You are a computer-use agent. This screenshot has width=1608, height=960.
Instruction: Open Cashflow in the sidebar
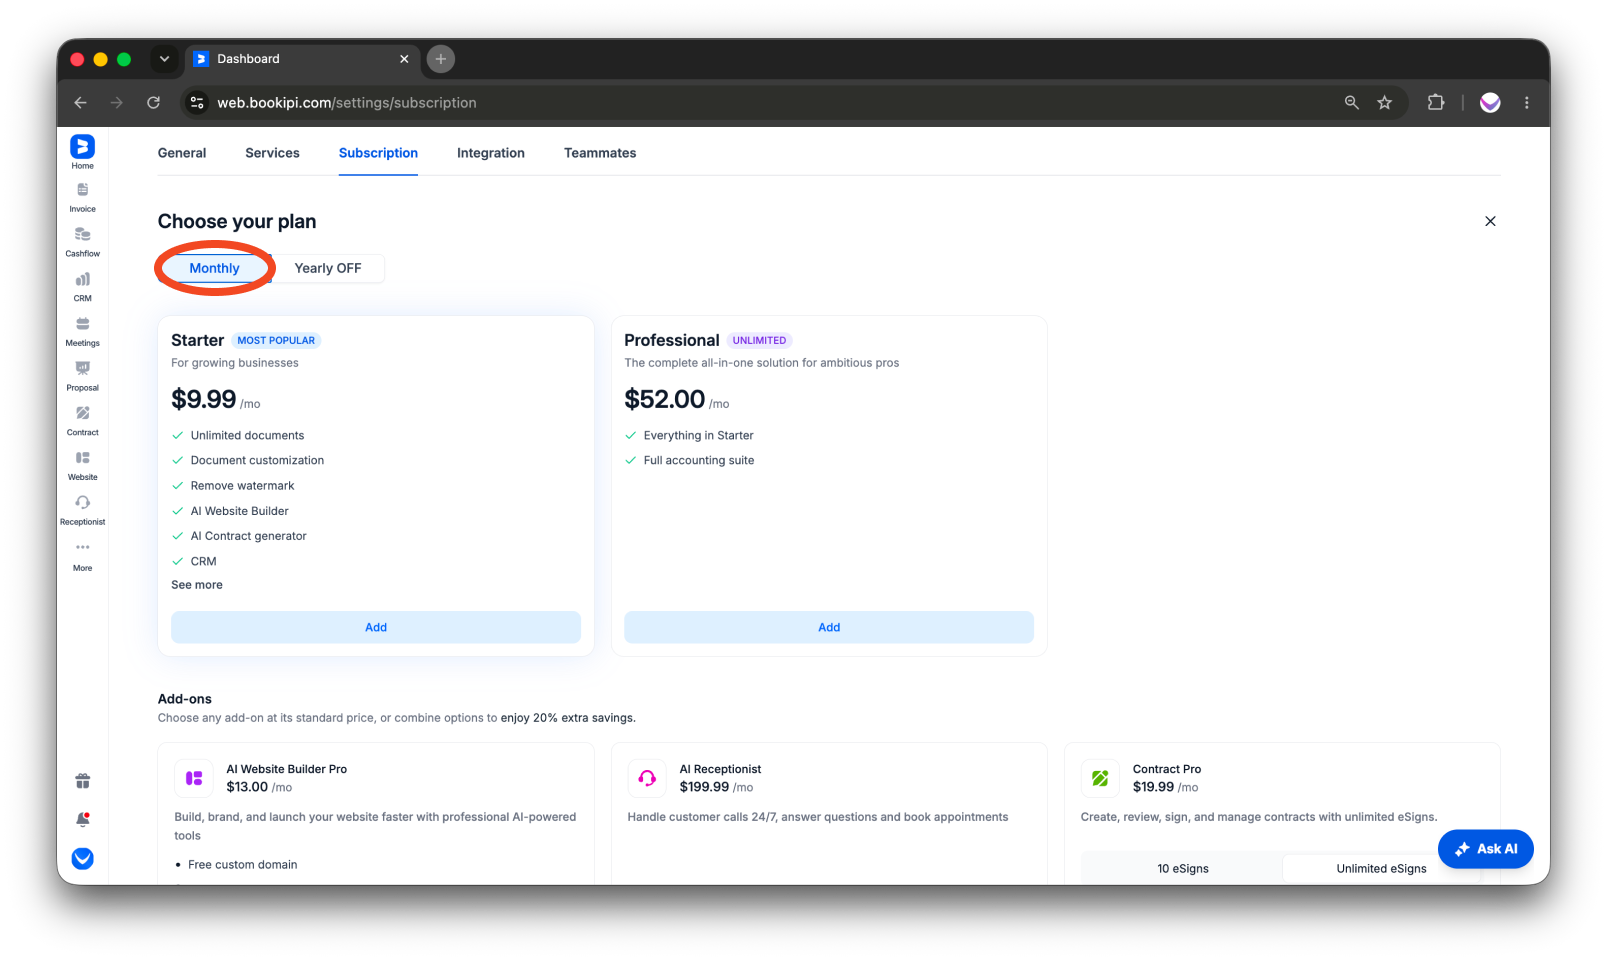point(82,242)
